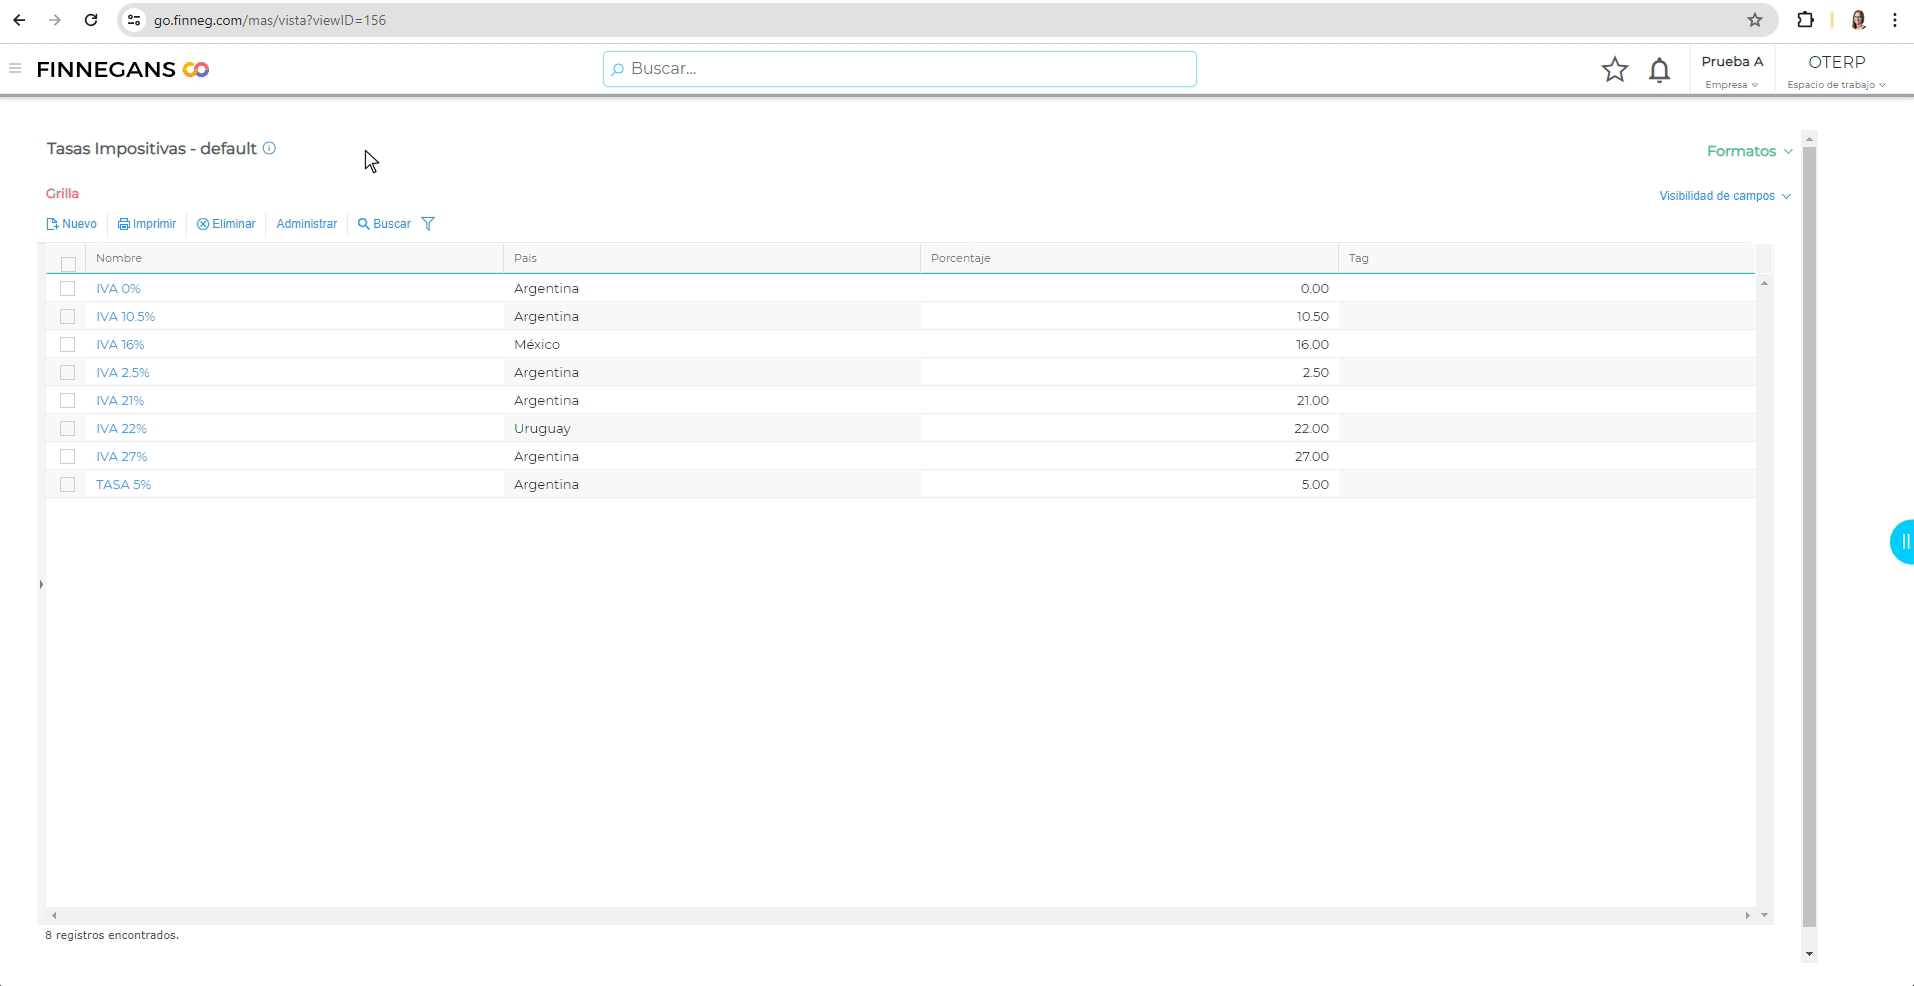
Task: Click the filter funnel icon
Action: [428, 224]
